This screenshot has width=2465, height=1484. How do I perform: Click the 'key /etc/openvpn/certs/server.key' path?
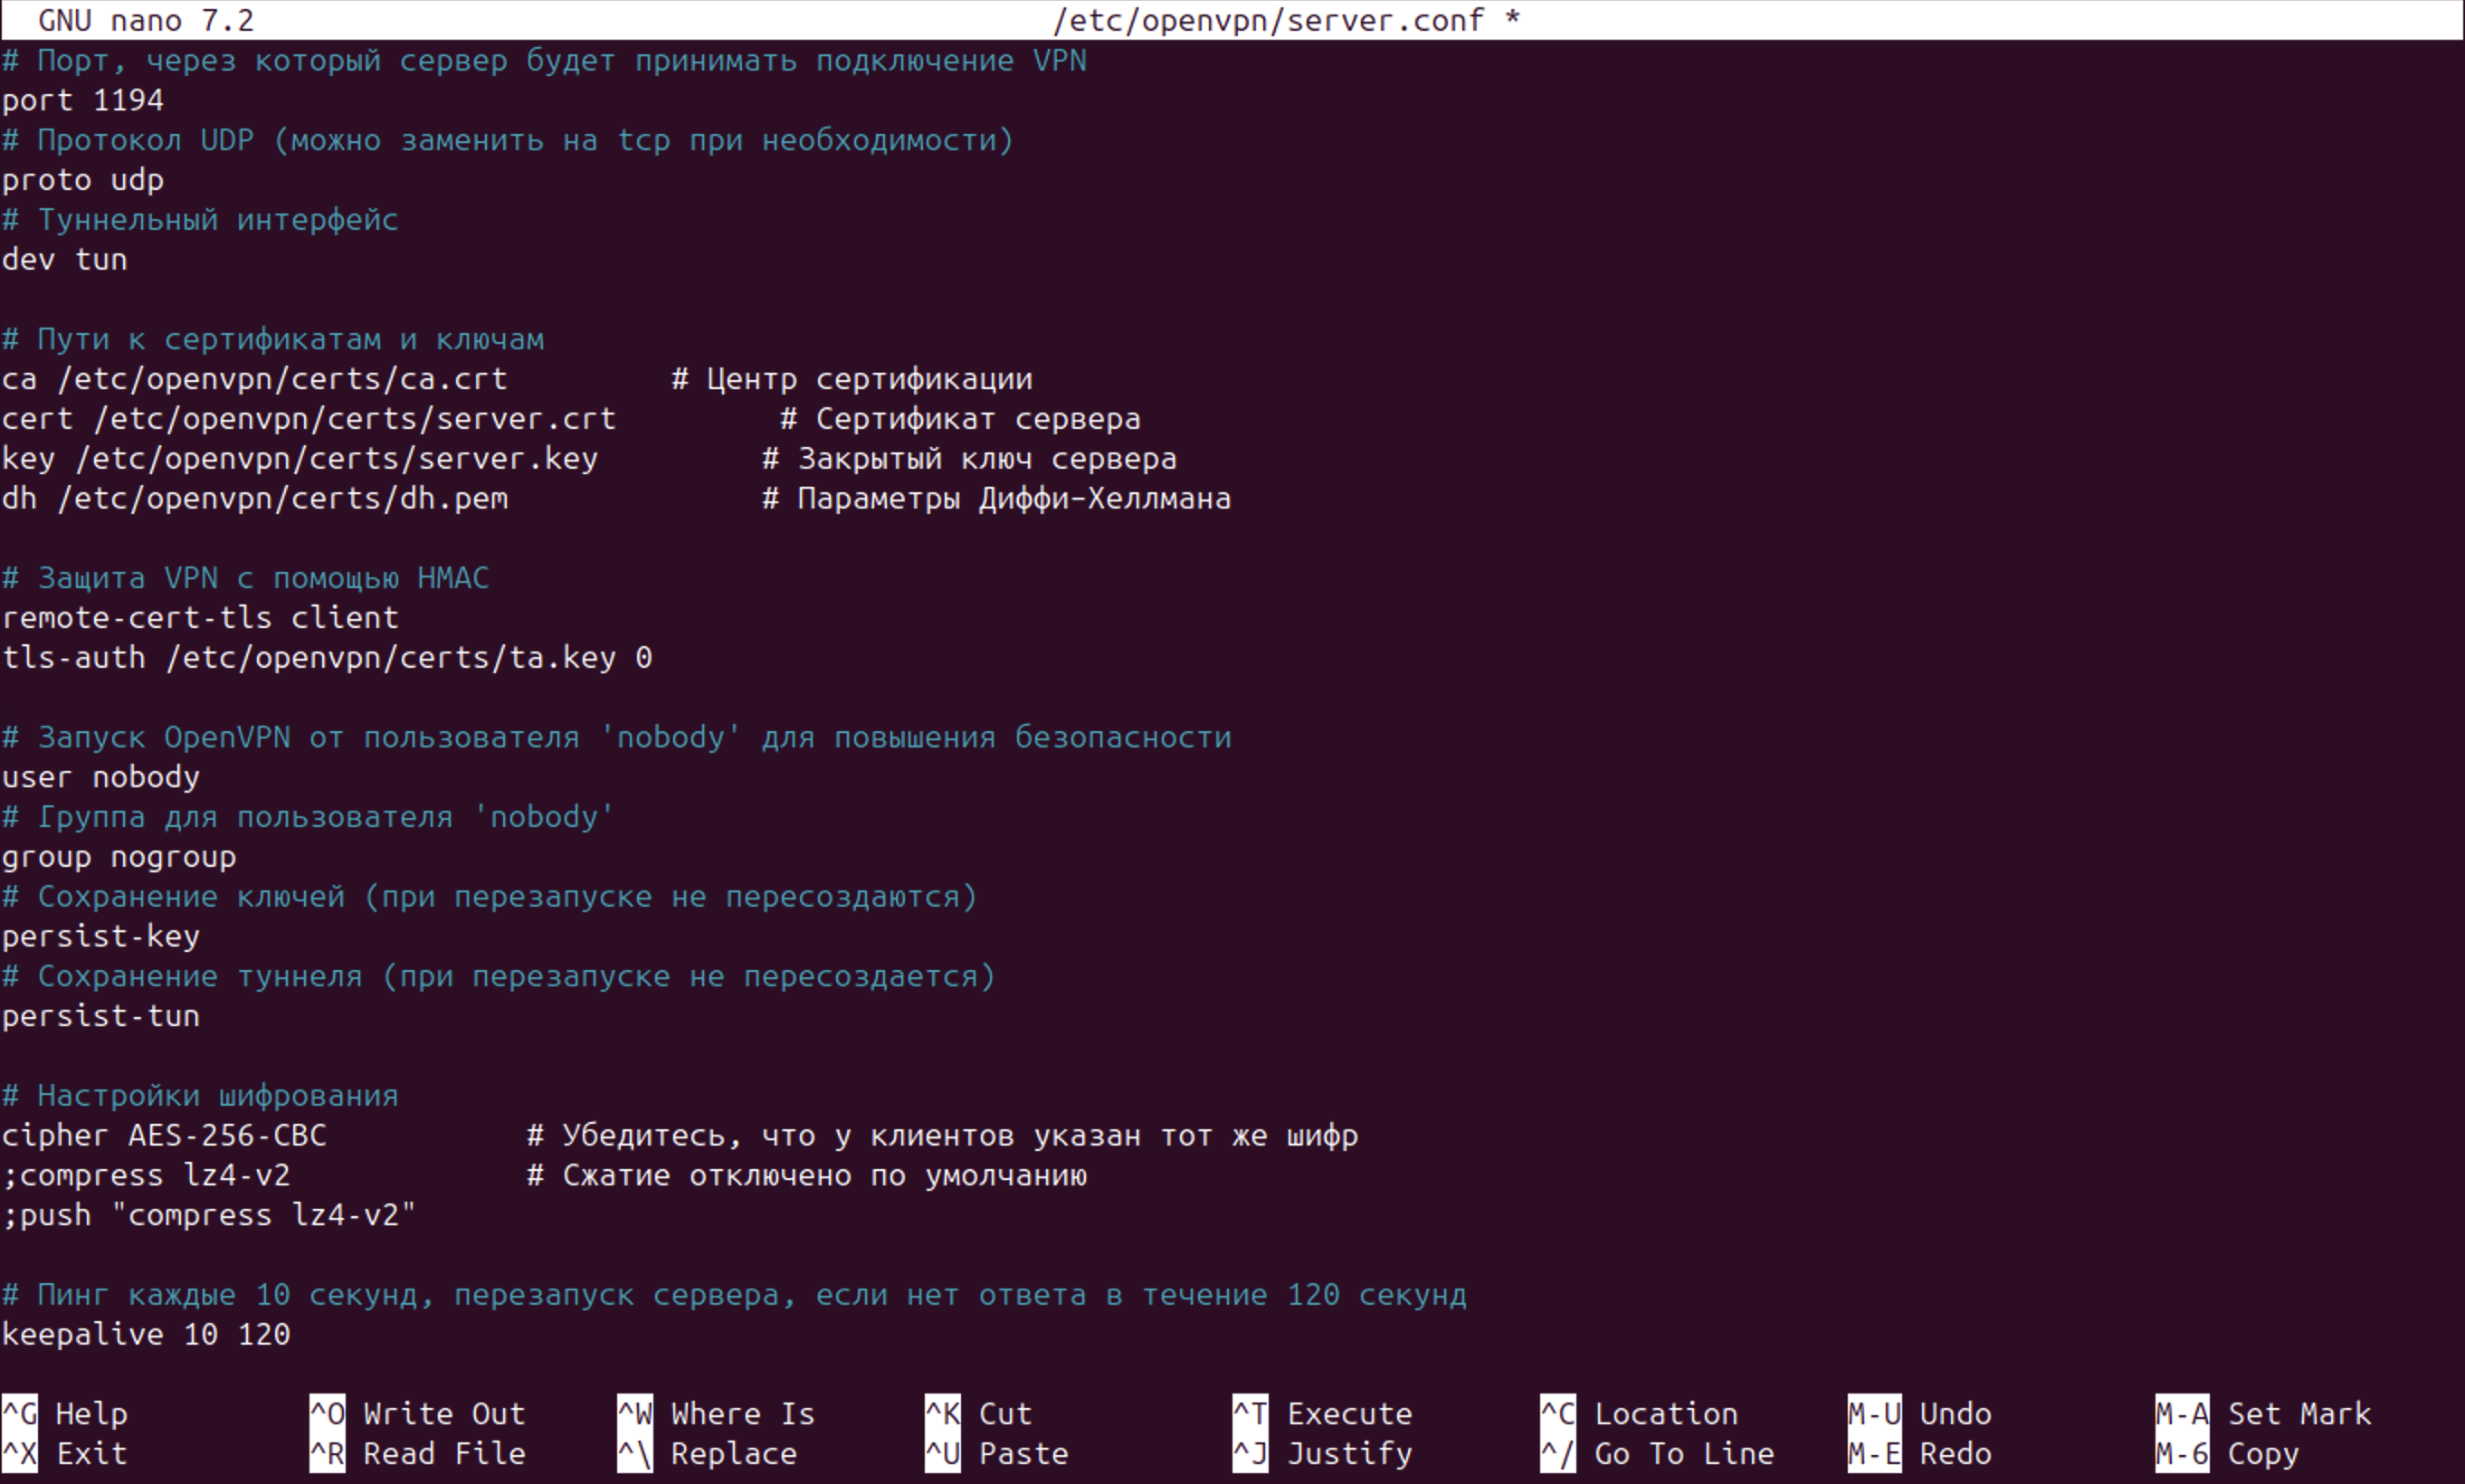pos(300,458)
